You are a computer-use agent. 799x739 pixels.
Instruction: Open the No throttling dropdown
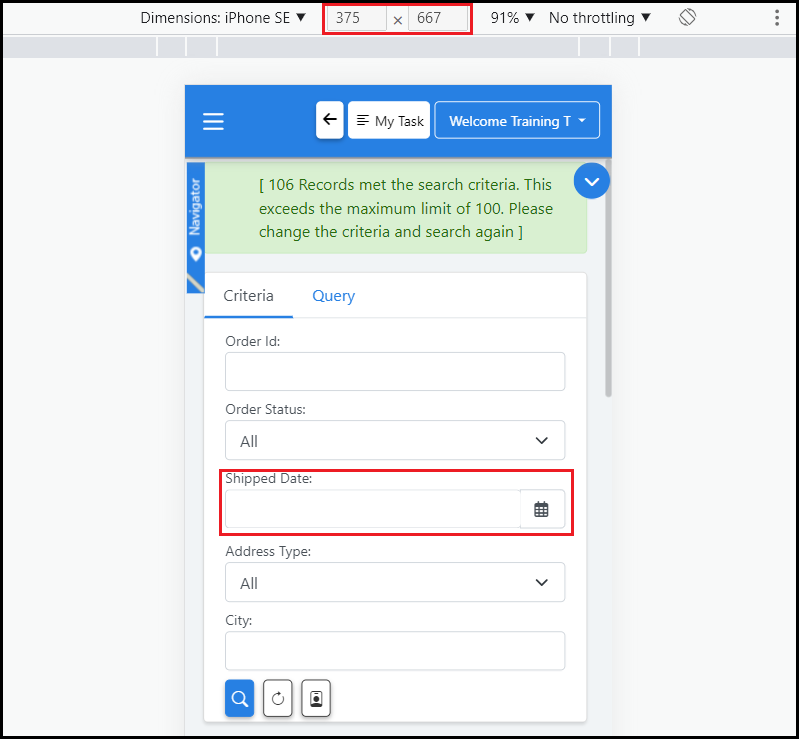click(600, 18)
